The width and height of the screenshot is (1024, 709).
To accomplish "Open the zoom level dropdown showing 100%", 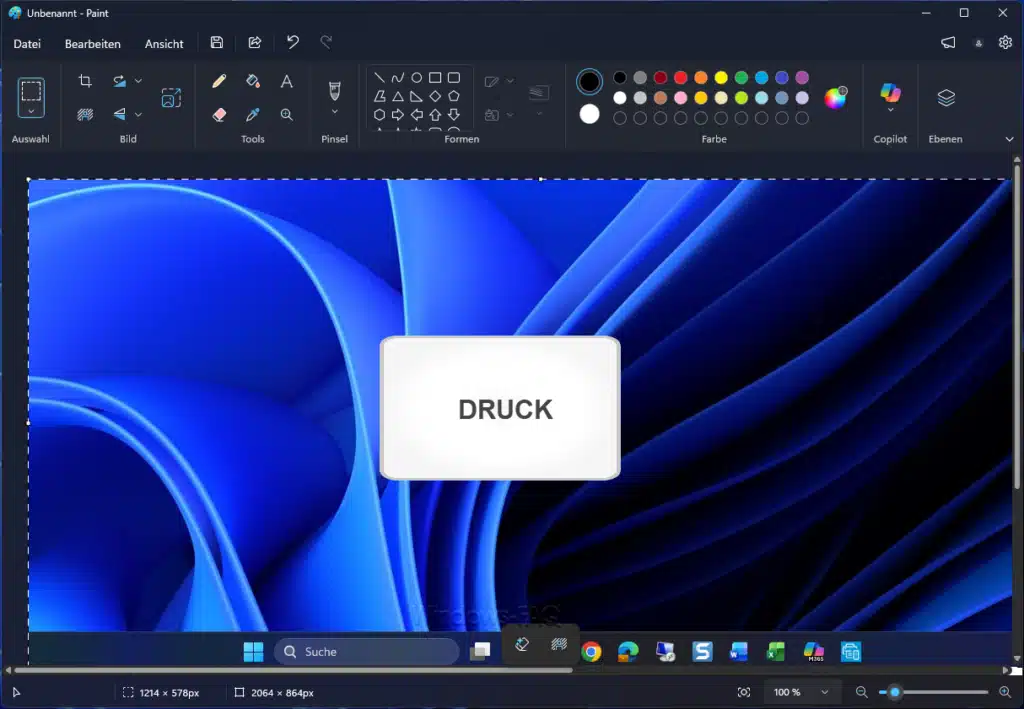I will coord(800,691).
